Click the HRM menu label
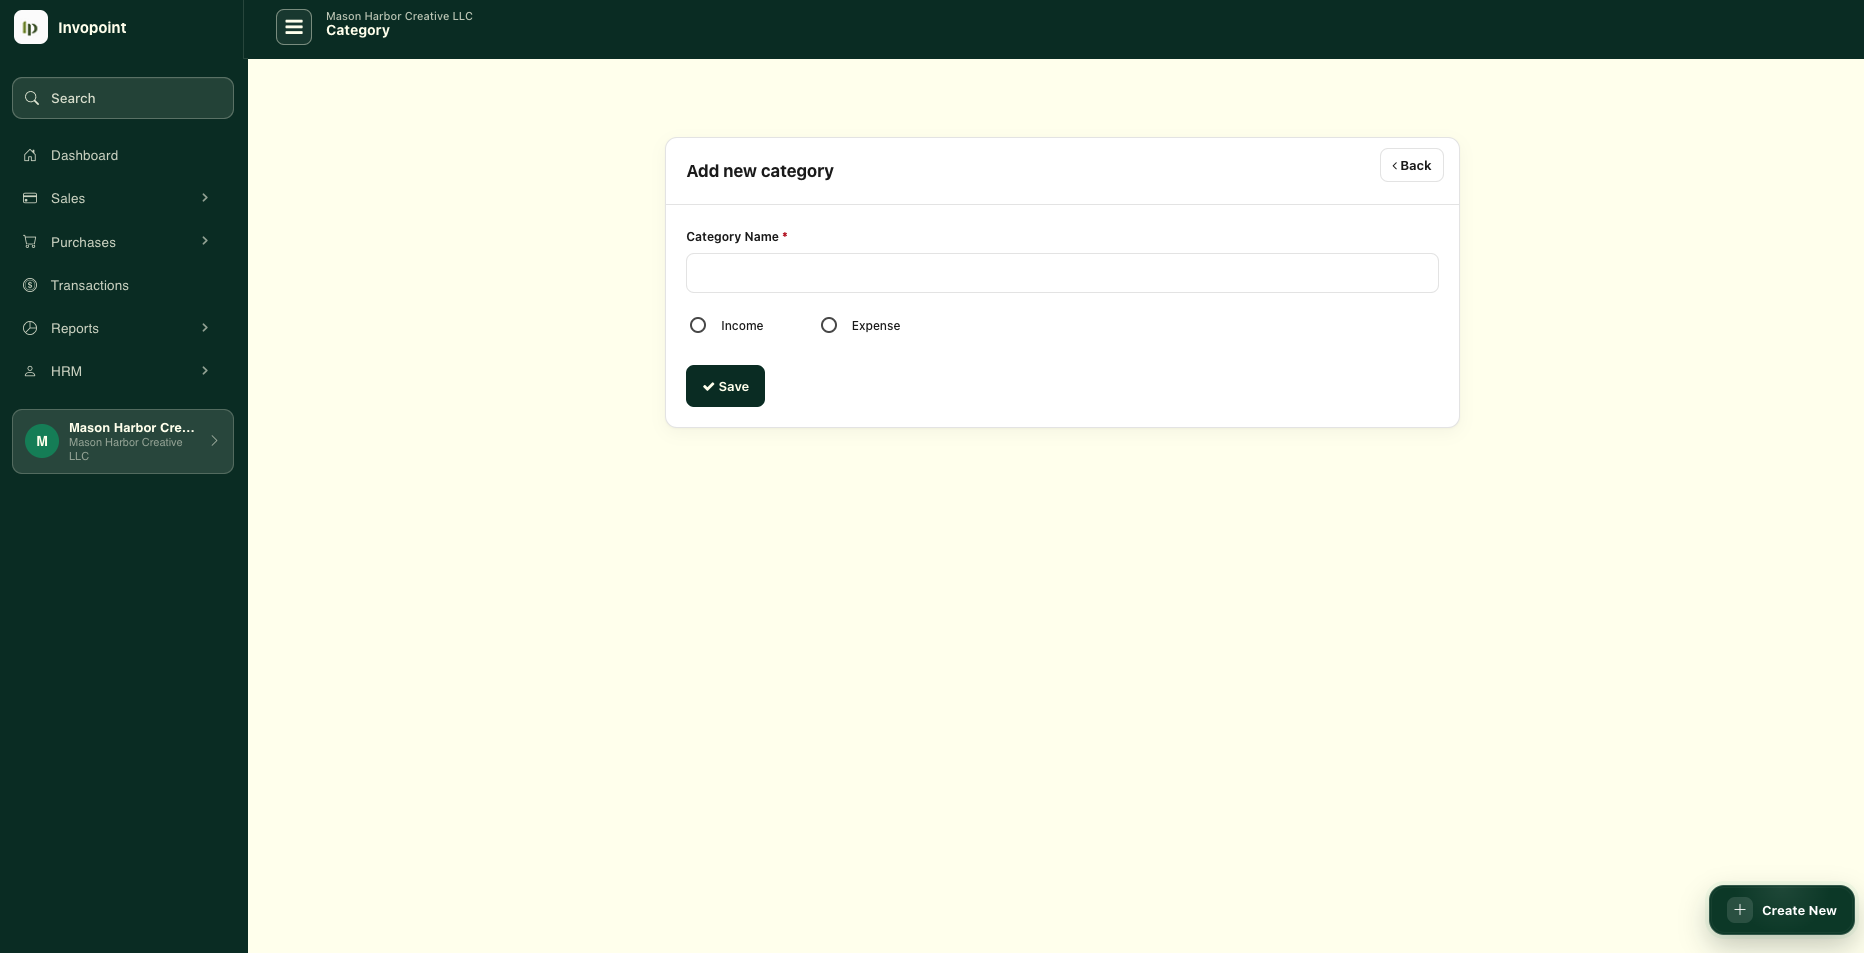The image size is (1864, 953). [66, 371]
